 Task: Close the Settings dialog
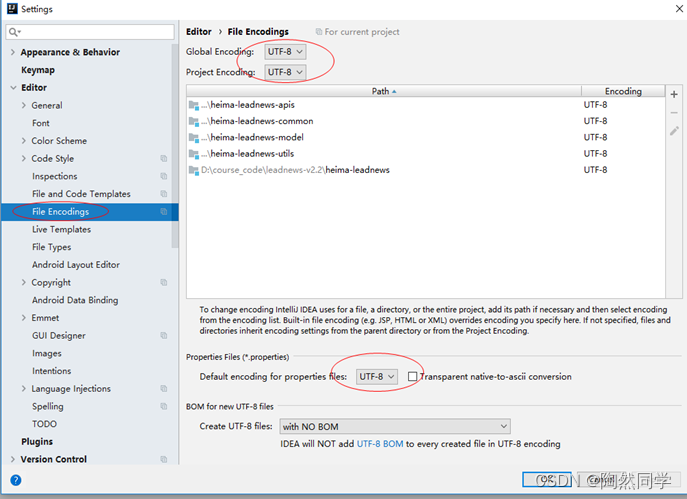(679, 9)
